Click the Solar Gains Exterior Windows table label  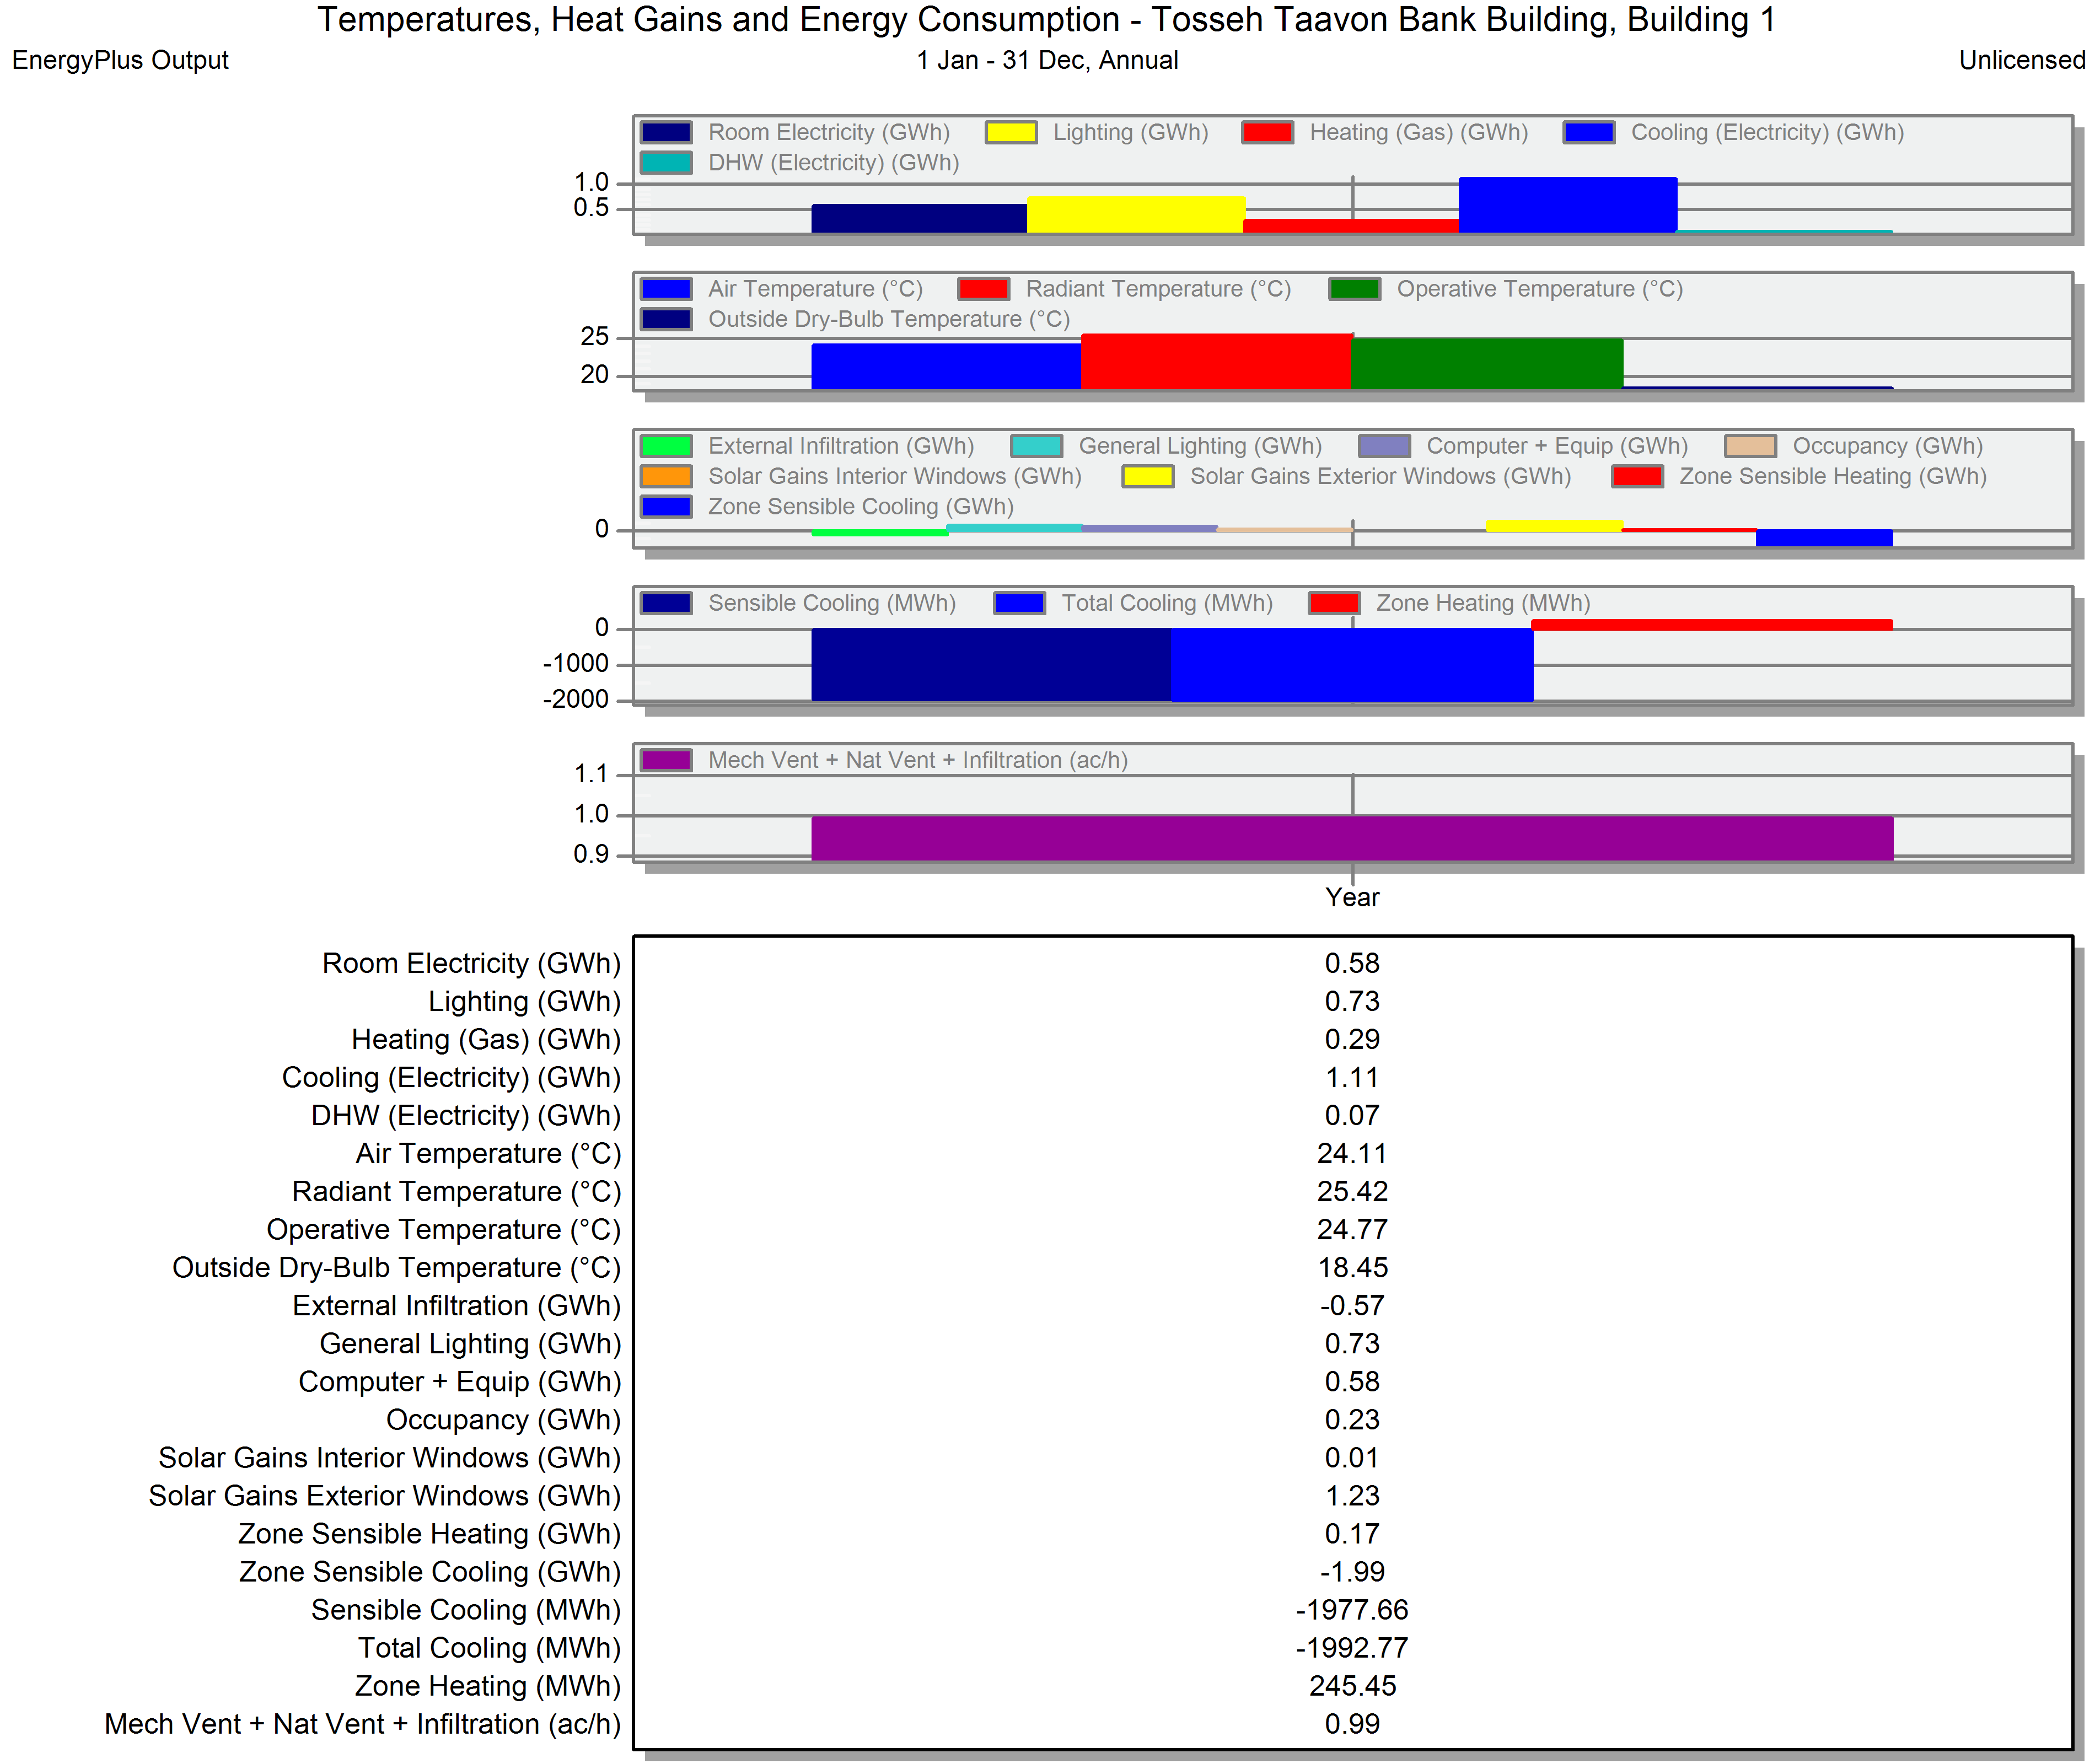pos(385,1496)
